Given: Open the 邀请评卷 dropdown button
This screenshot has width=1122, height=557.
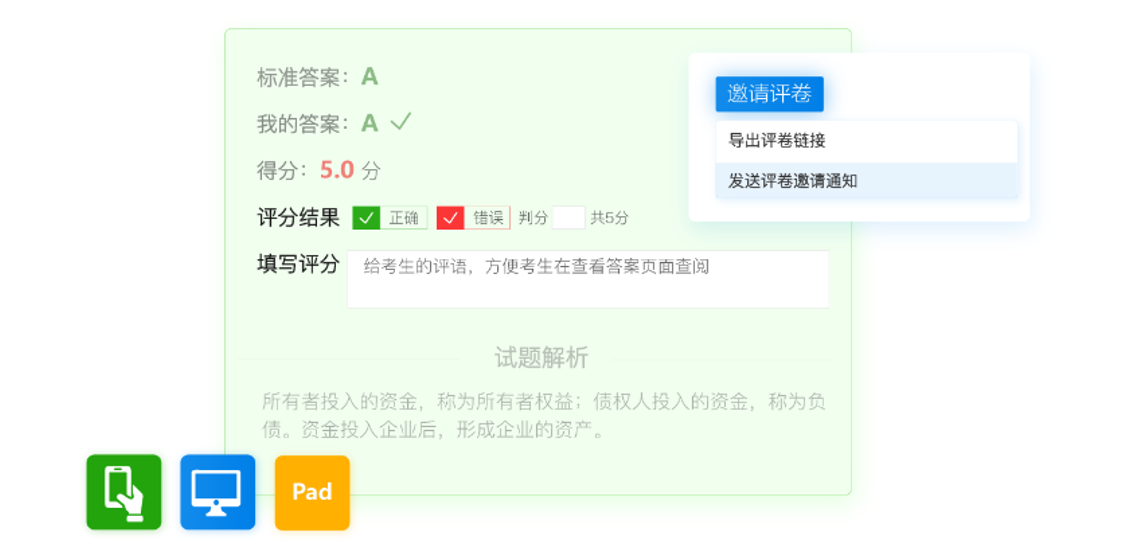Looking at the screenshot, I should pyautogui.click(x=769, y=94).
